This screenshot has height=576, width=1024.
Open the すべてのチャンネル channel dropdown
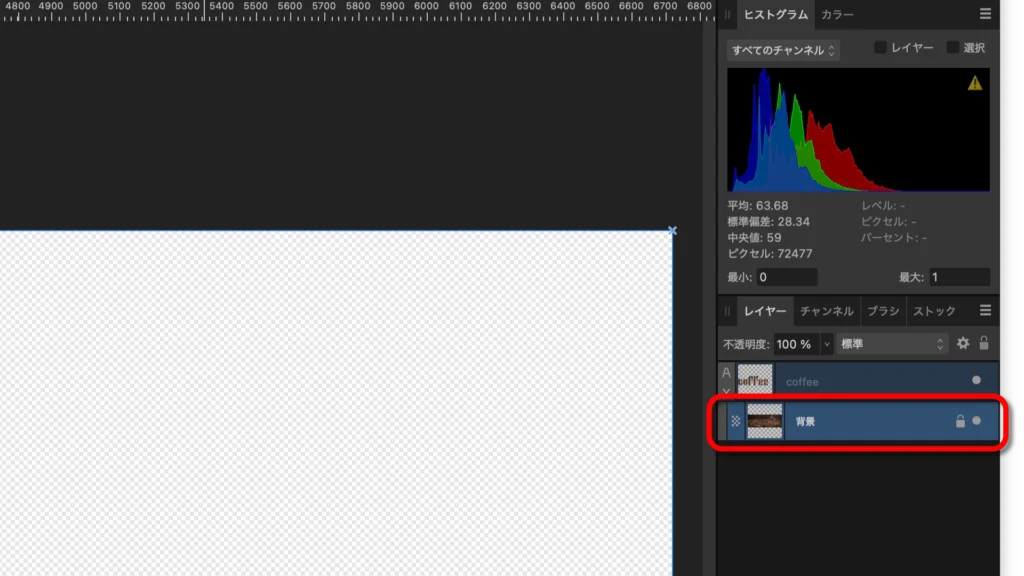point(783,50)
